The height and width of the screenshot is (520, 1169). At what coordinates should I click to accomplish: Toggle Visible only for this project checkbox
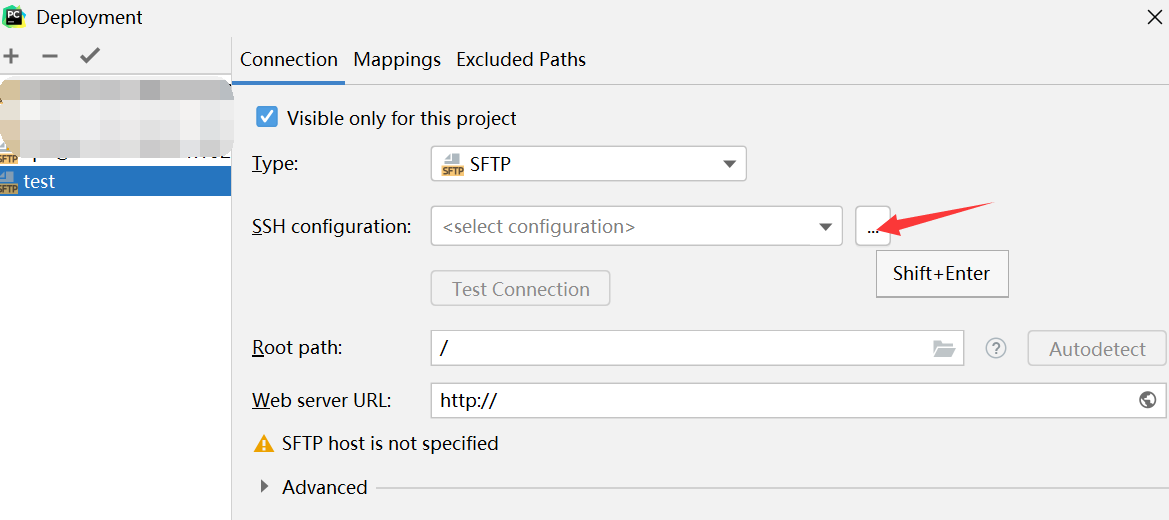click(x=267, y=117)
